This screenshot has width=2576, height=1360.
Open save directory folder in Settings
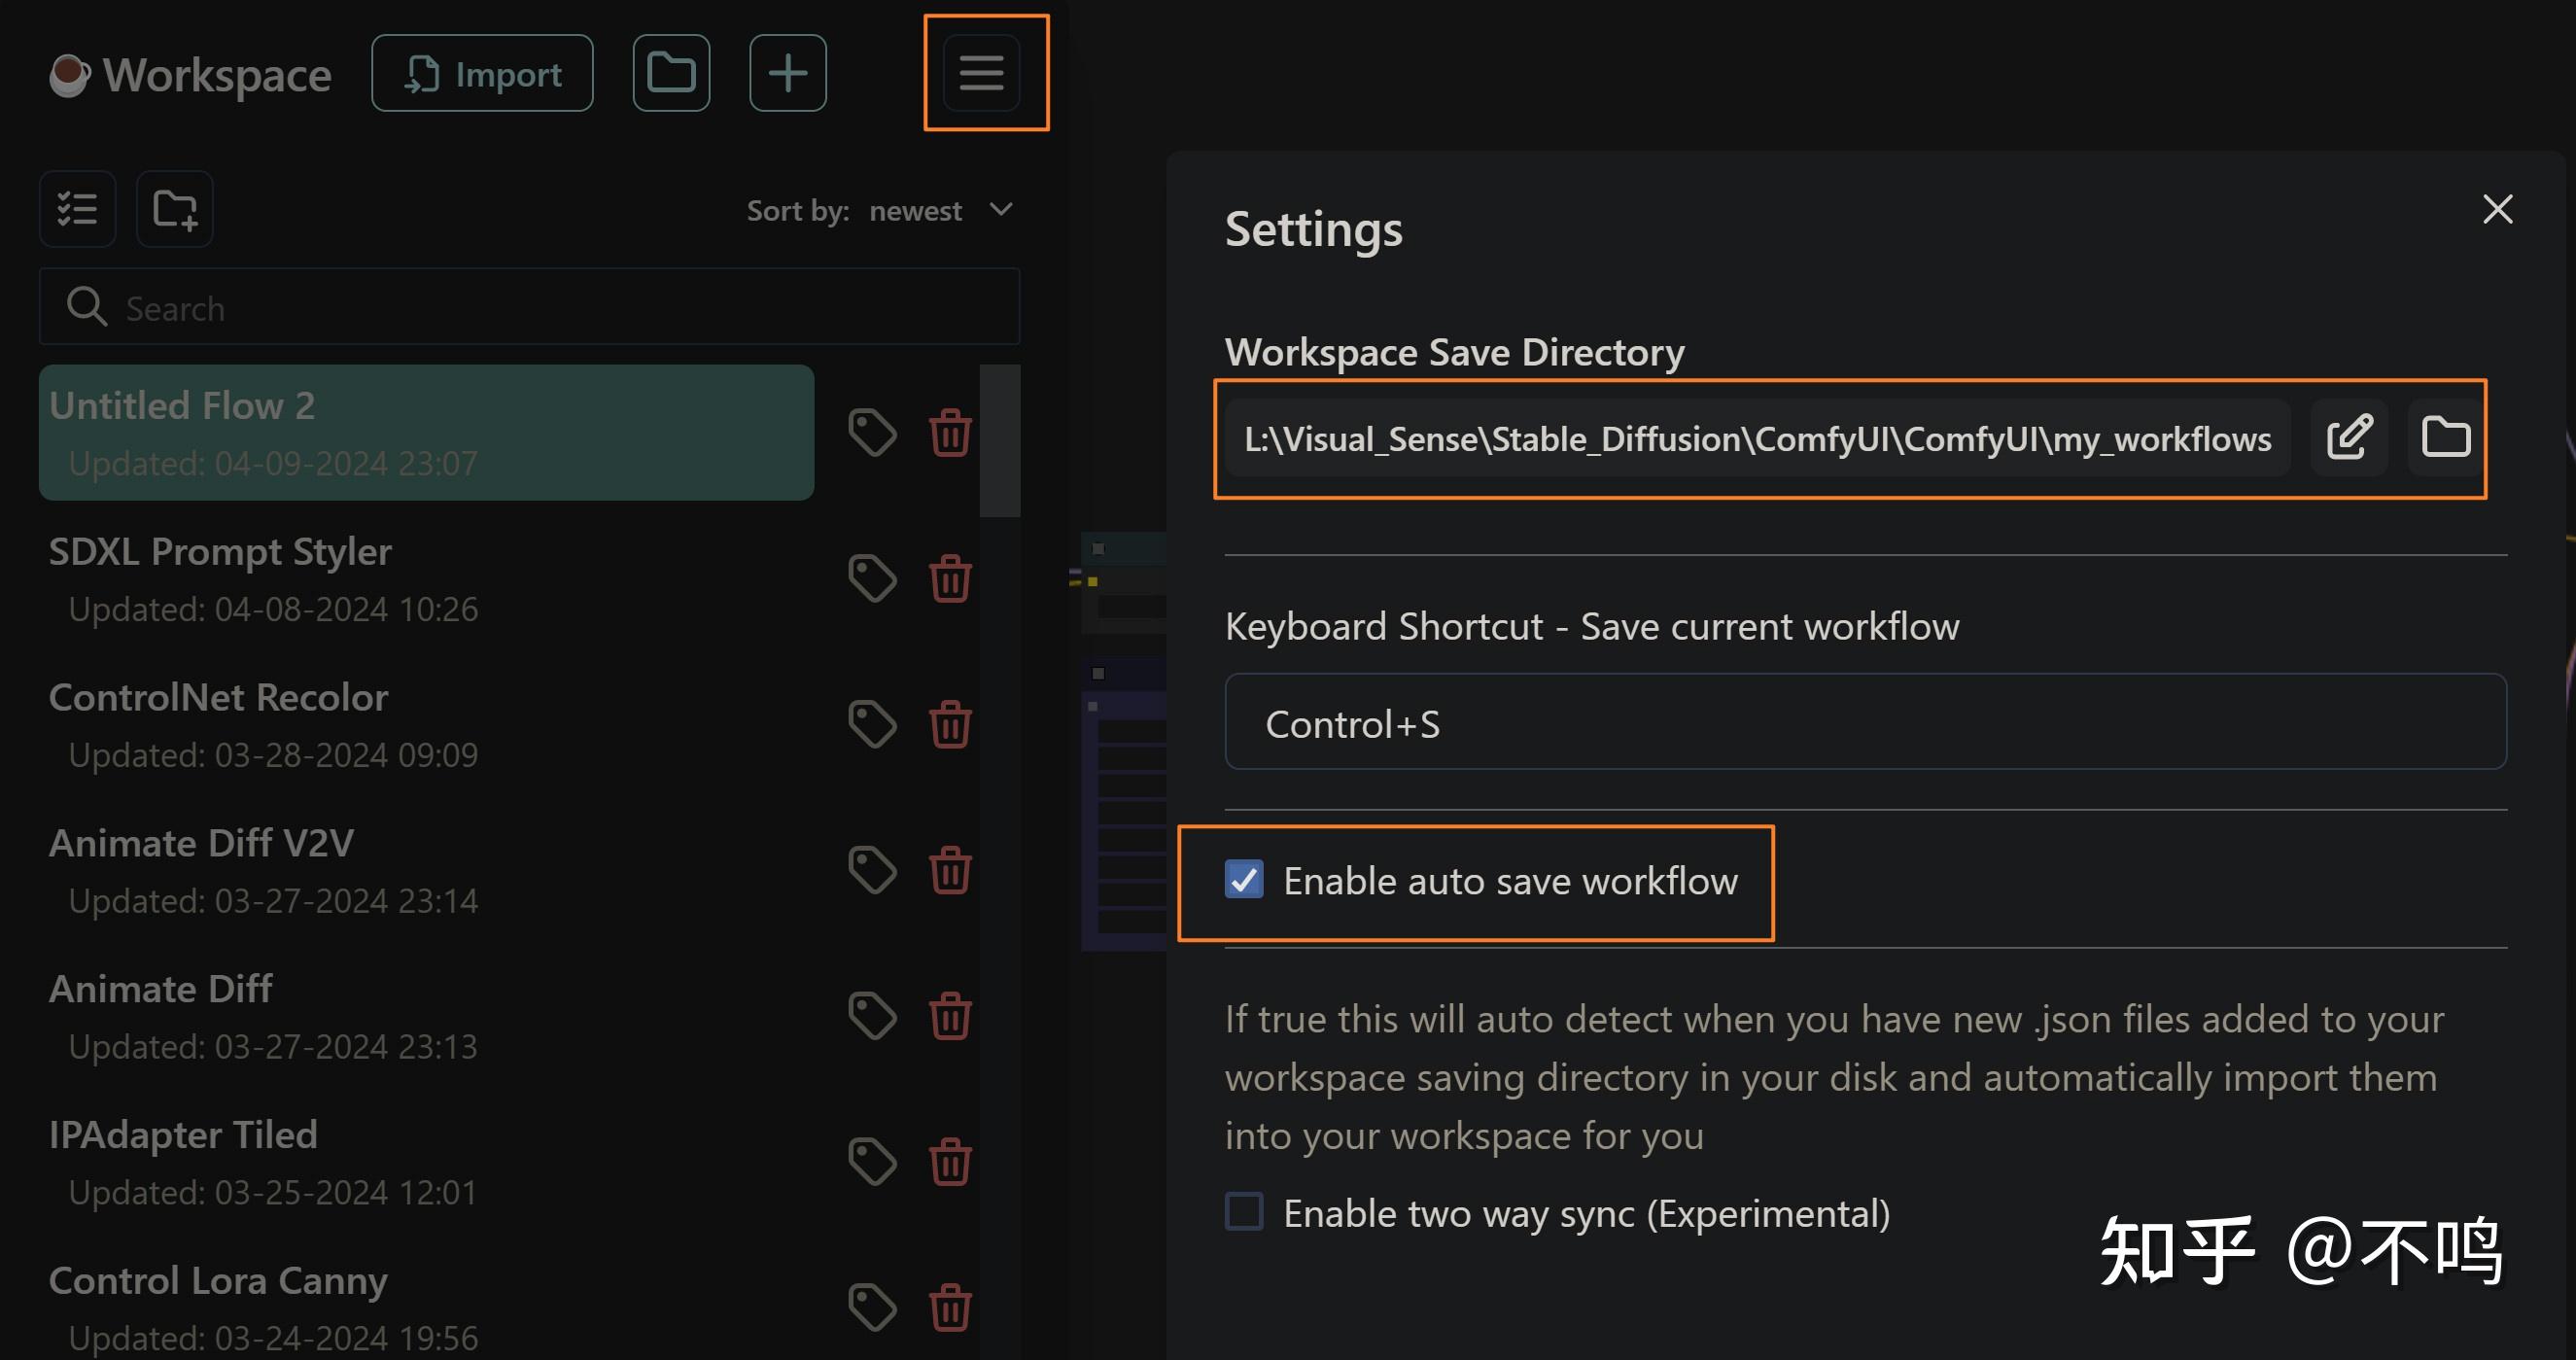[x=2445, y=437]
